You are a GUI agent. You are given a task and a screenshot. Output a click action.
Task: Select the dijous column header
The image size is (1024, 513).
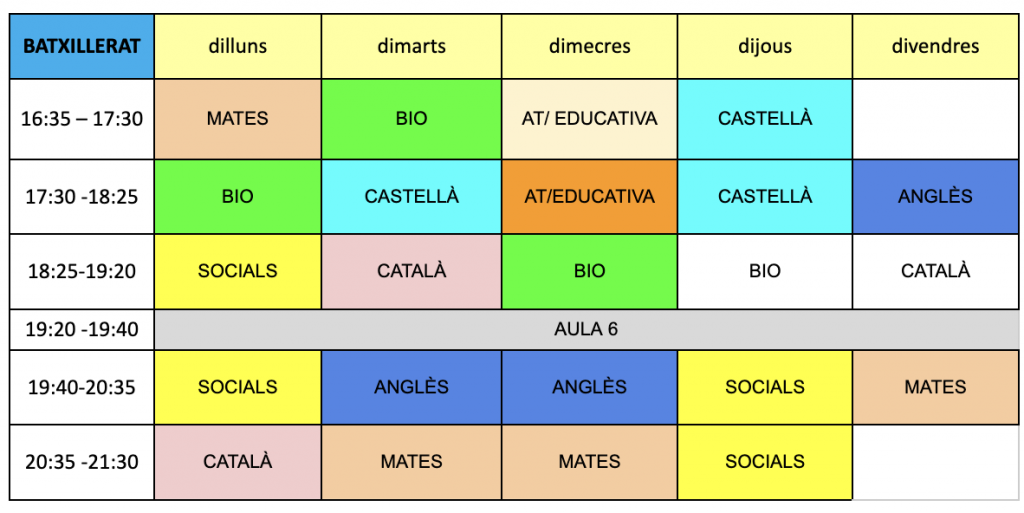765,46
